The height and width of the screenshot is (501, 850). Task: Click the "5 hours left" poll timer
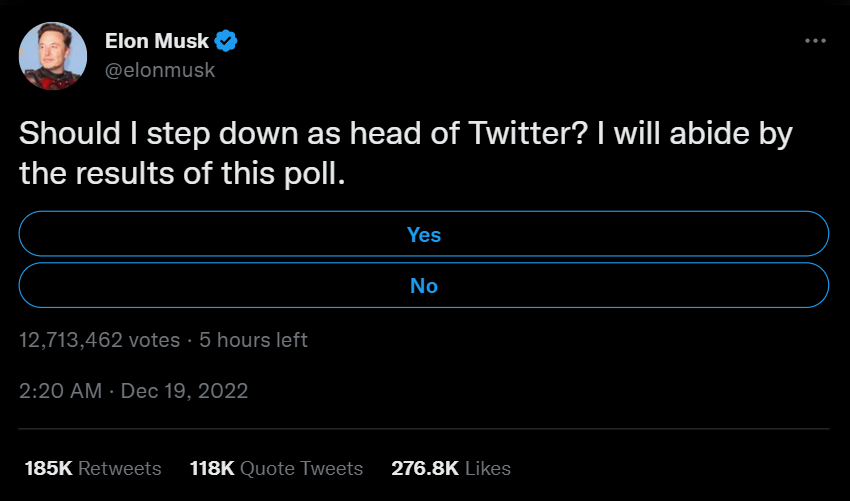pyautogui.click(x=253, y=340)
